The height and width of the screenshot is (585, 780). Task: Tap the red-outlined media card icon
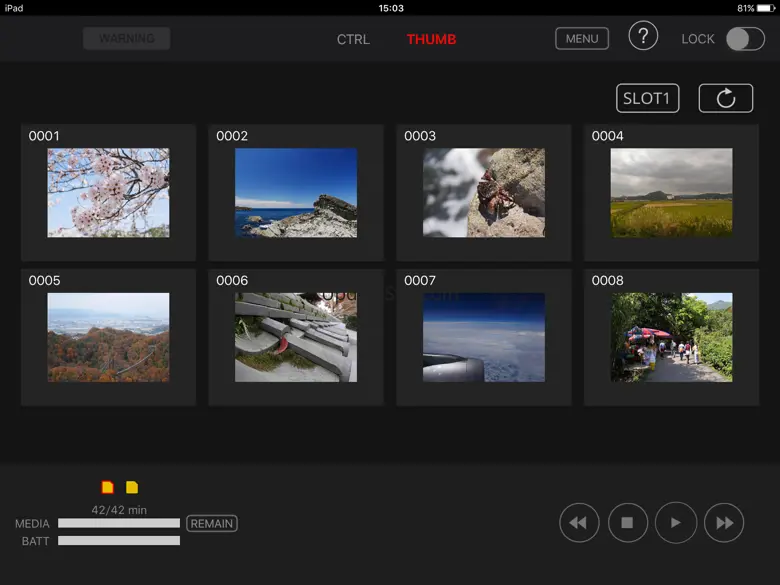pos(107,488)
